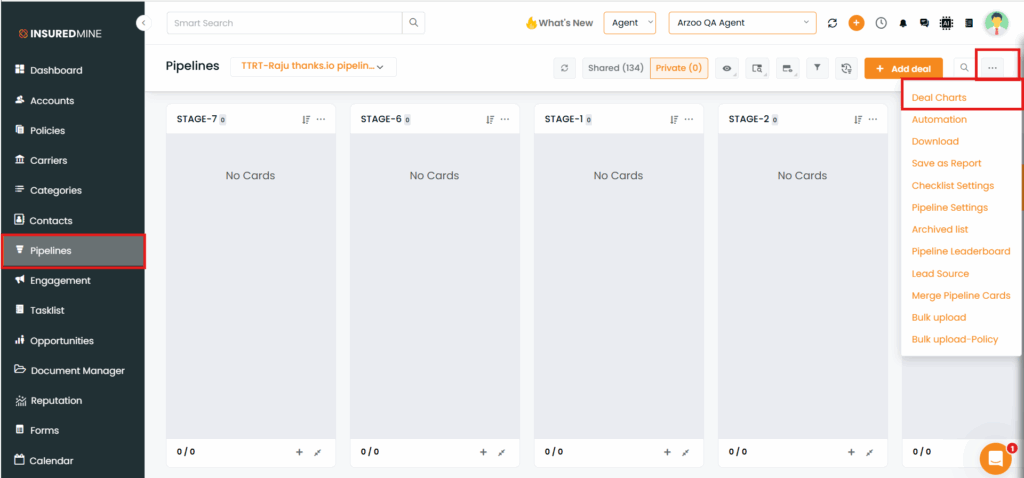Image resolution: width=1024 pixels, height=478 pixels.
Task: Toggle the eye visibility button
Action: (728, 68)
